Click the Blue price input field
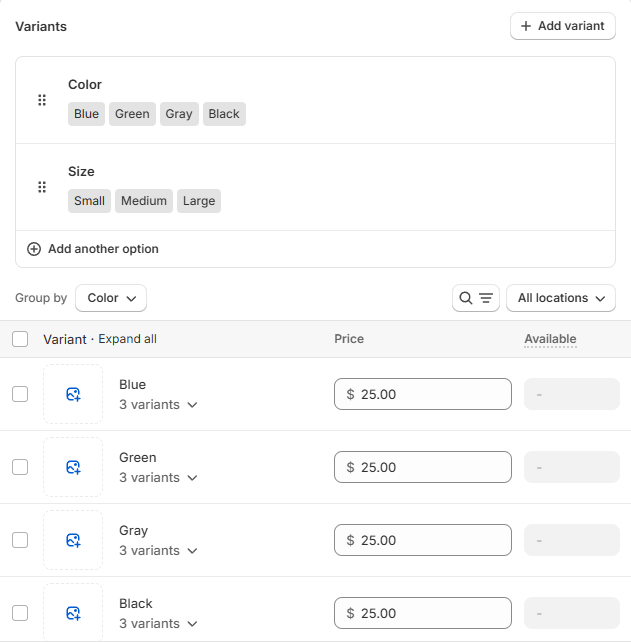The image size is (631, 642). [x=423, y=394]
